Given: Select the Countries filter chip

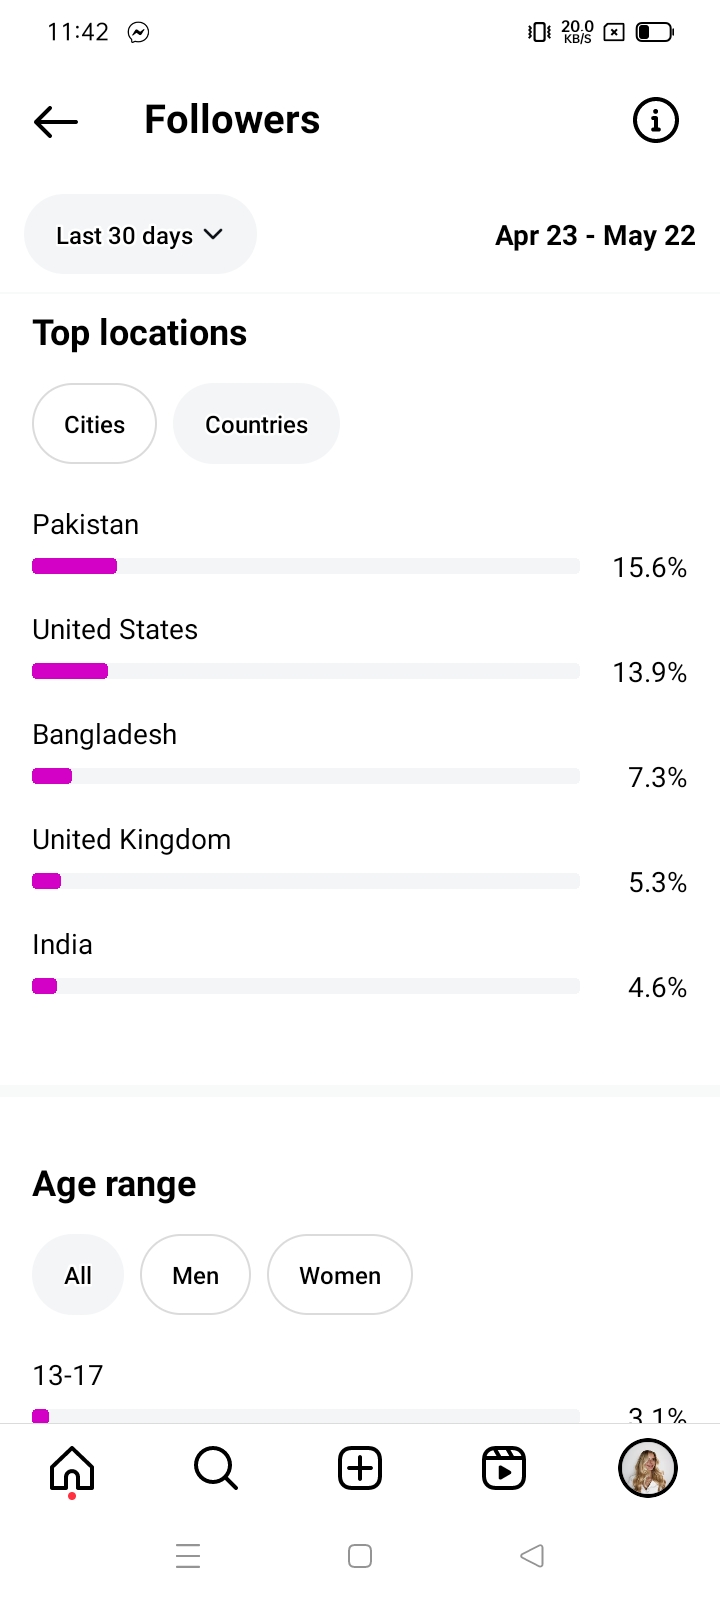Looking at the screenshot, I should pyautogui.click(x=256, y=424).
